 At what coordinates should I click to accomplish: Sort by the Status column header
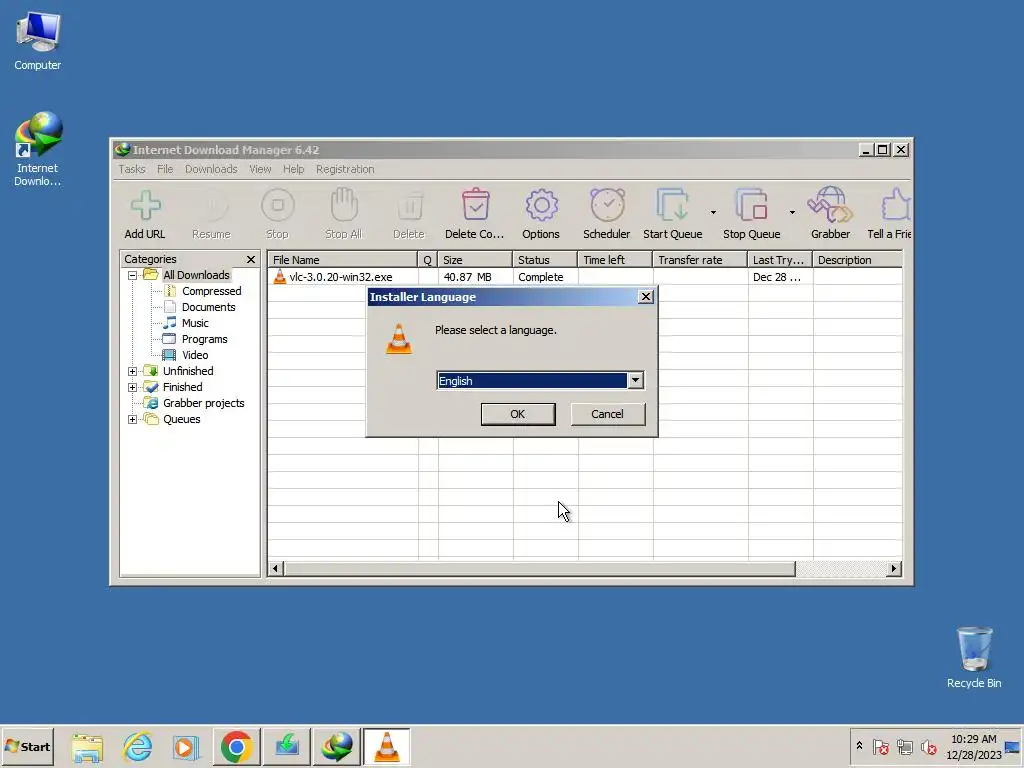[545, 260]
